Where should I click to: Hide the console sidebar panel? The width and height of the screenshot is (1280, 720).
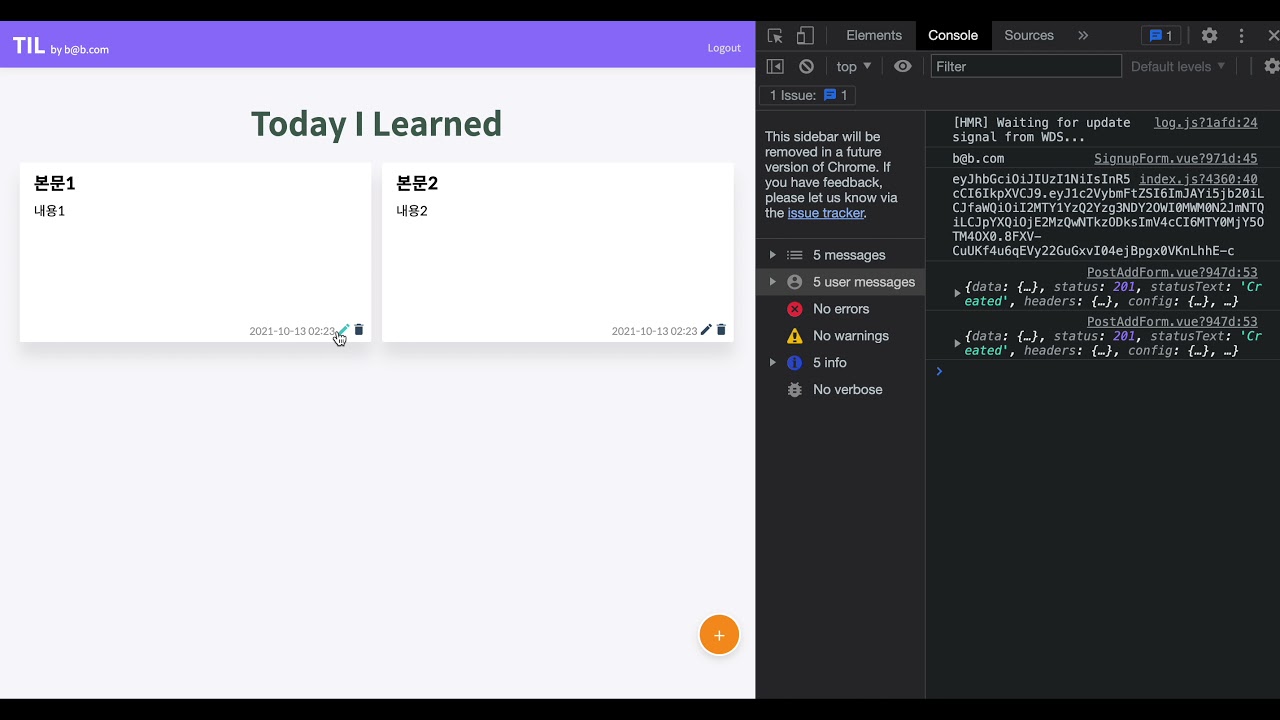pyautogui.click(x=775, y=66)
